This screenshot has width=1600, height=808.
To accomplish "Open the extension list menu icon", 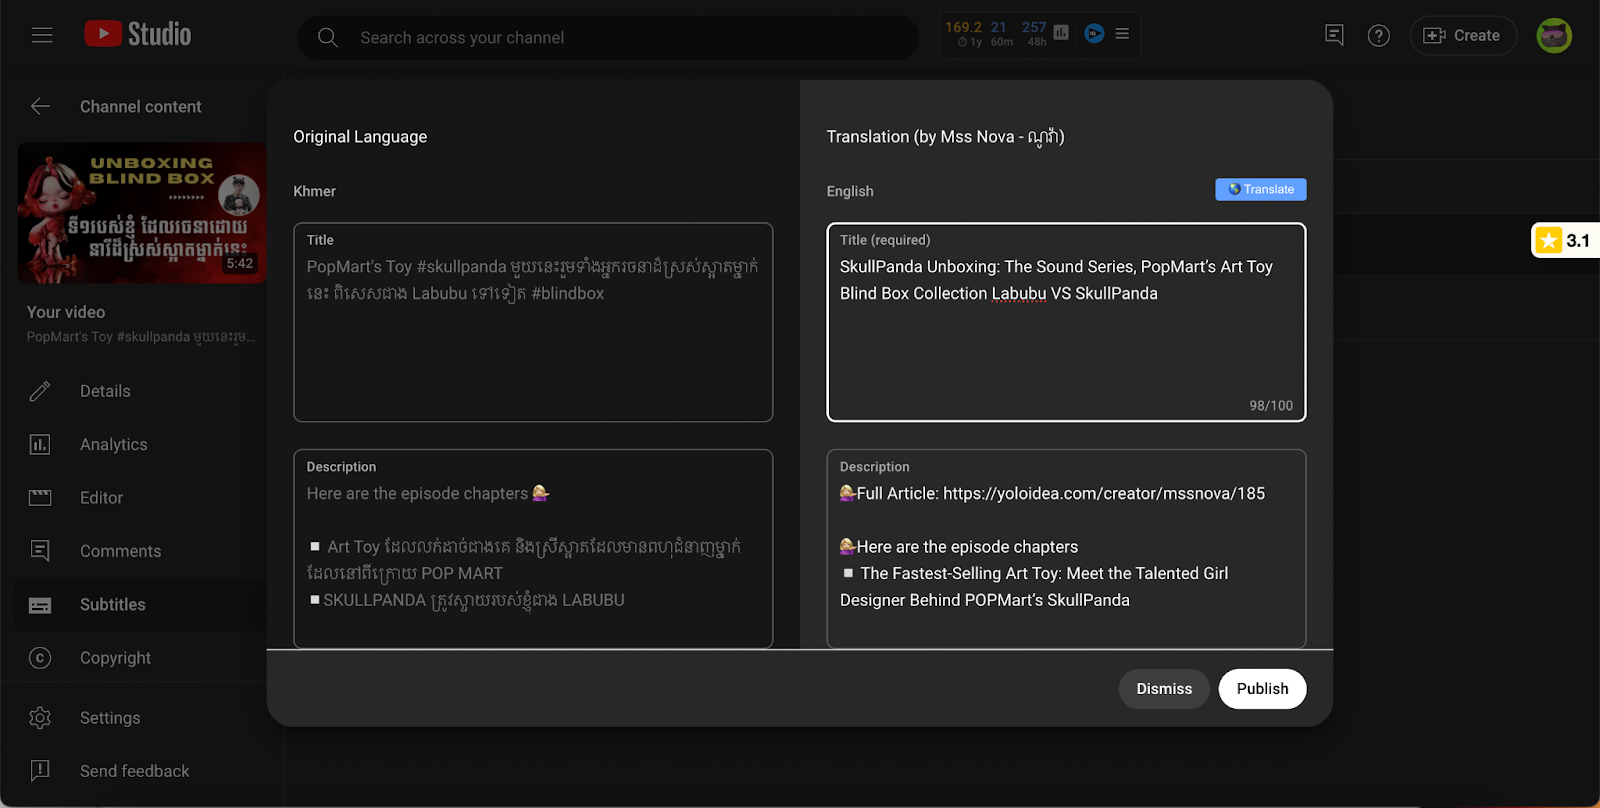I will point(1122,34).
